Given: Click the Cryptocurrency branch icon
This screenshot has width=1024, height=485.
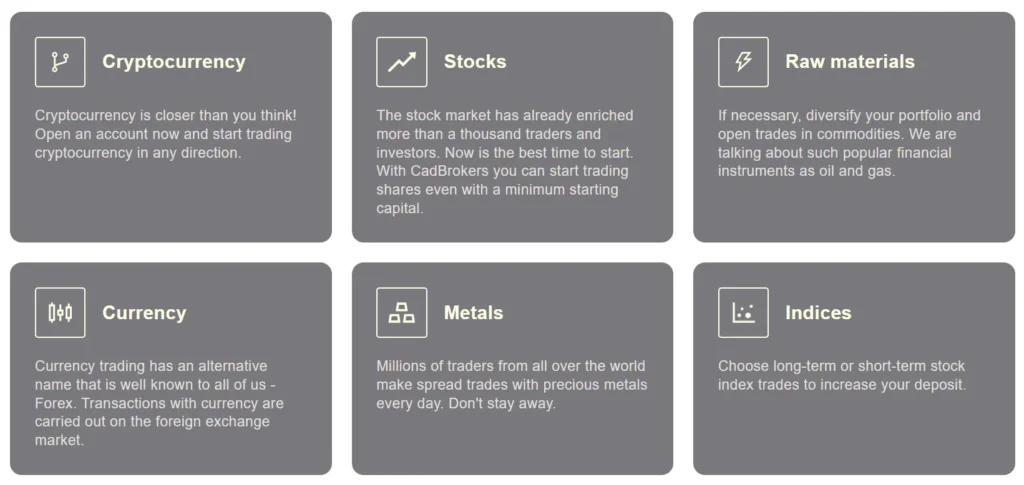Looking at the screenshot, I should (x=60, y=62).
